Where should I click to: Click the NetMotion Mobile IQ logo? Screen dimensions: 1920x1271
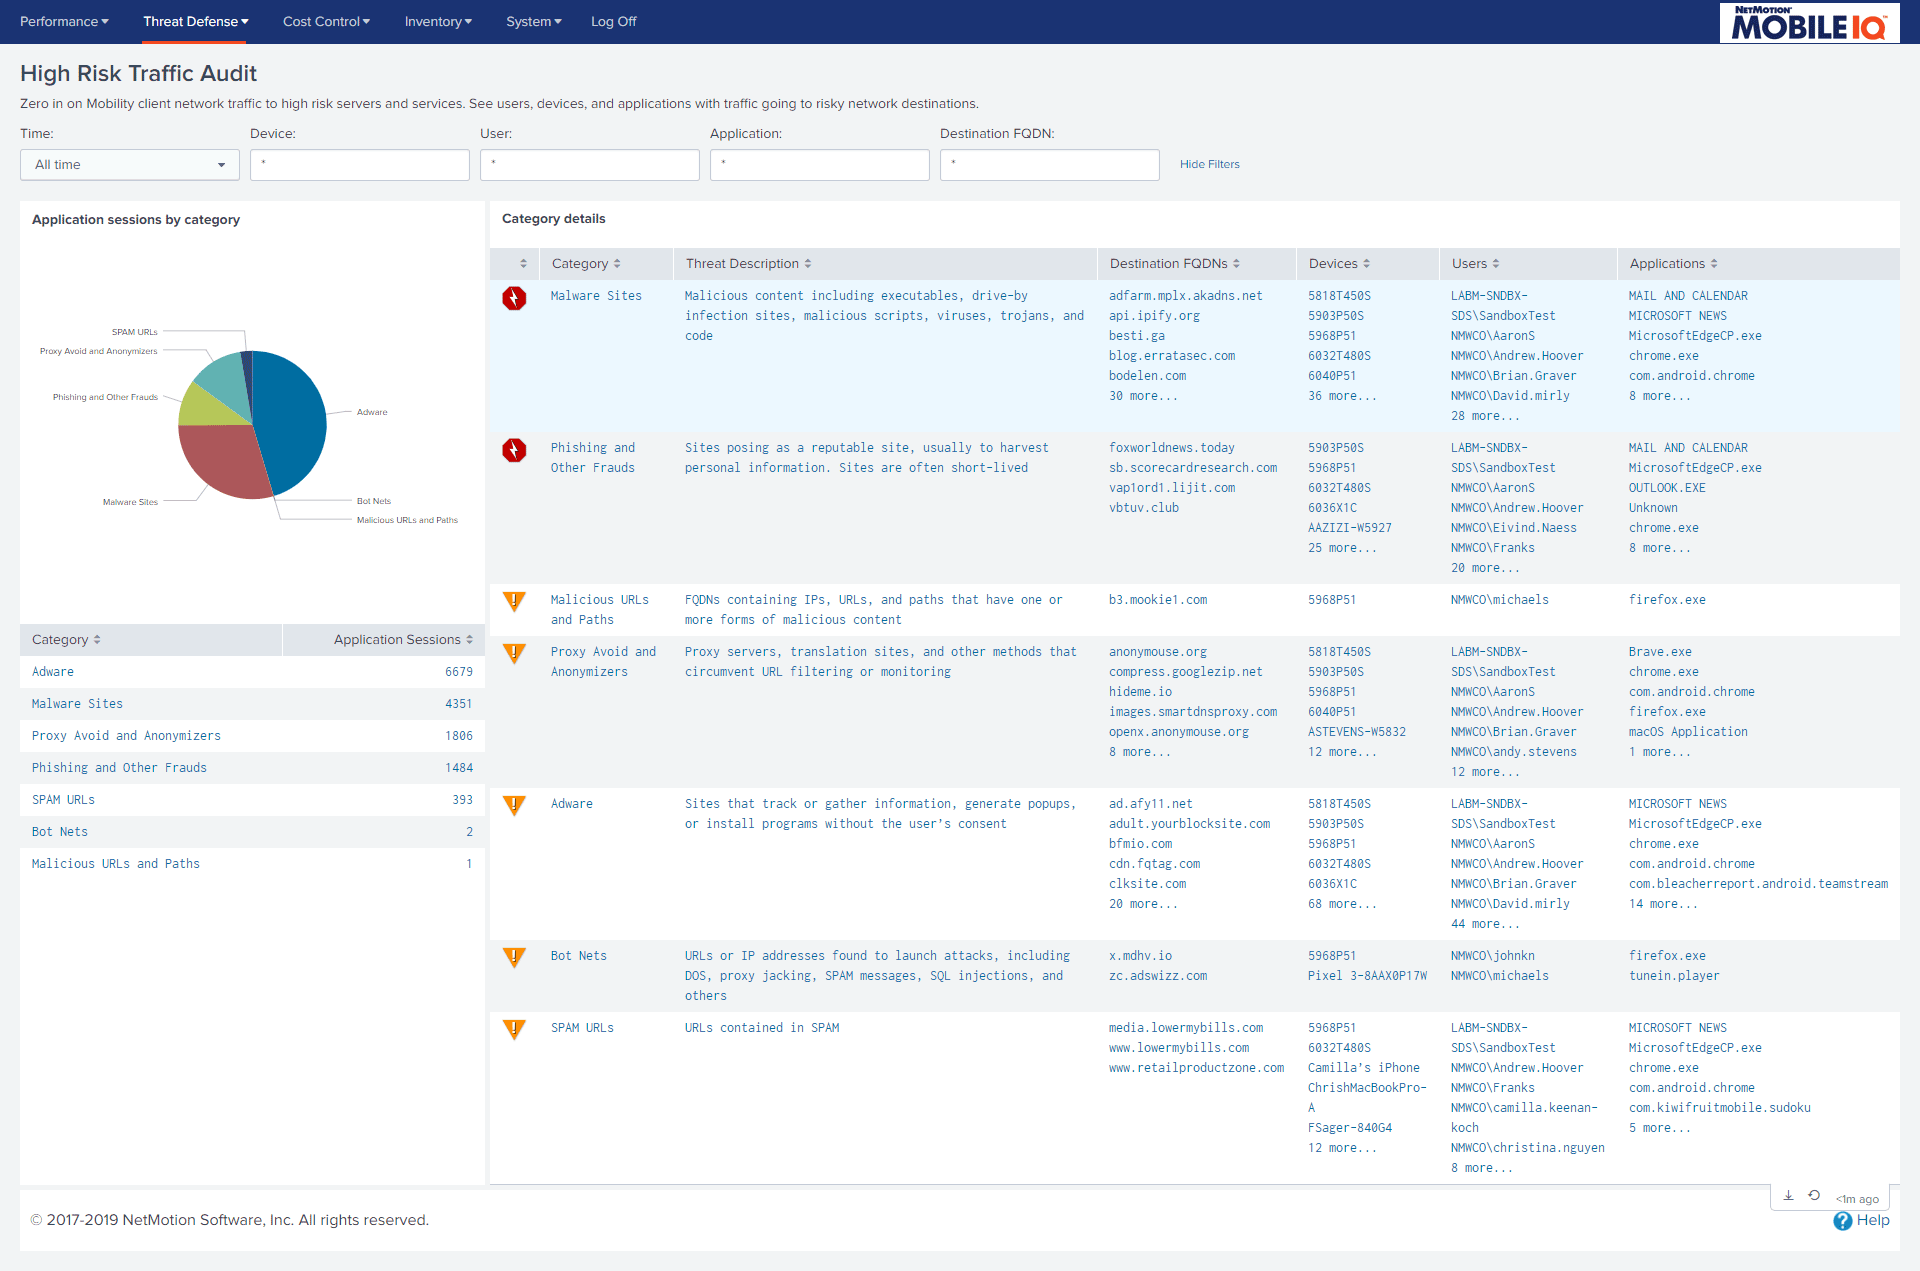[x=1808, y=22]
